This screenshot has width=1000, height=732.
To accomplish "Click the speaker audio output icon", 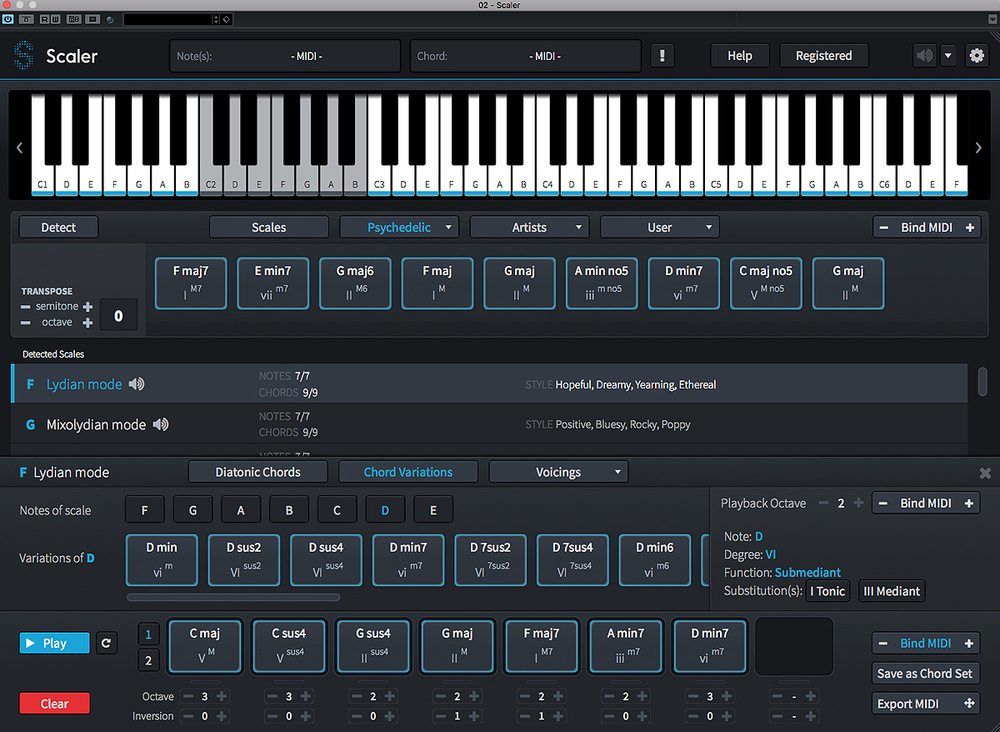I will (x=923, y=56).
